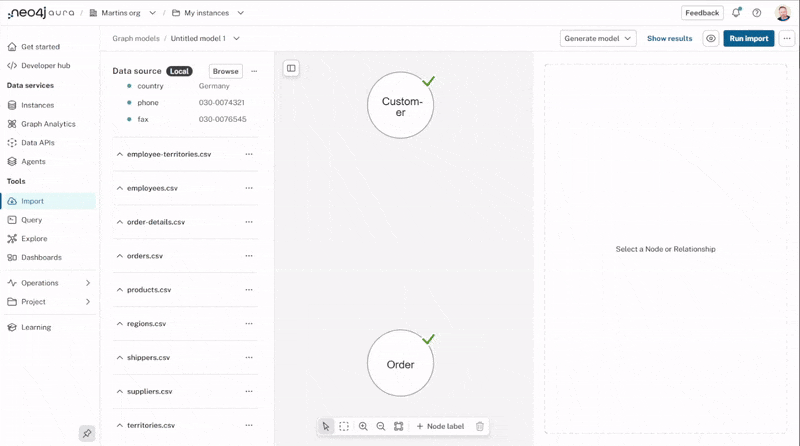
Task: Open Graph Analytics
Action: pos(49,124)
